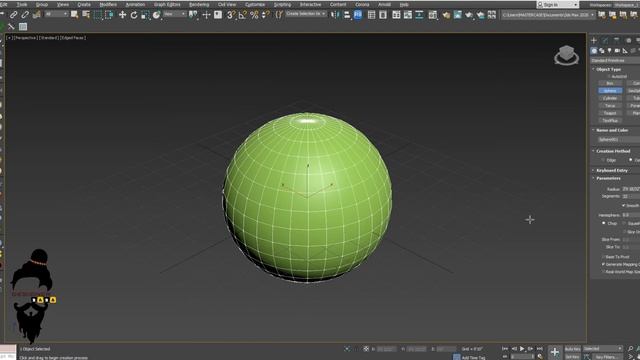
Task: Click the Cylinder primitive button
Action: point(610,98)
